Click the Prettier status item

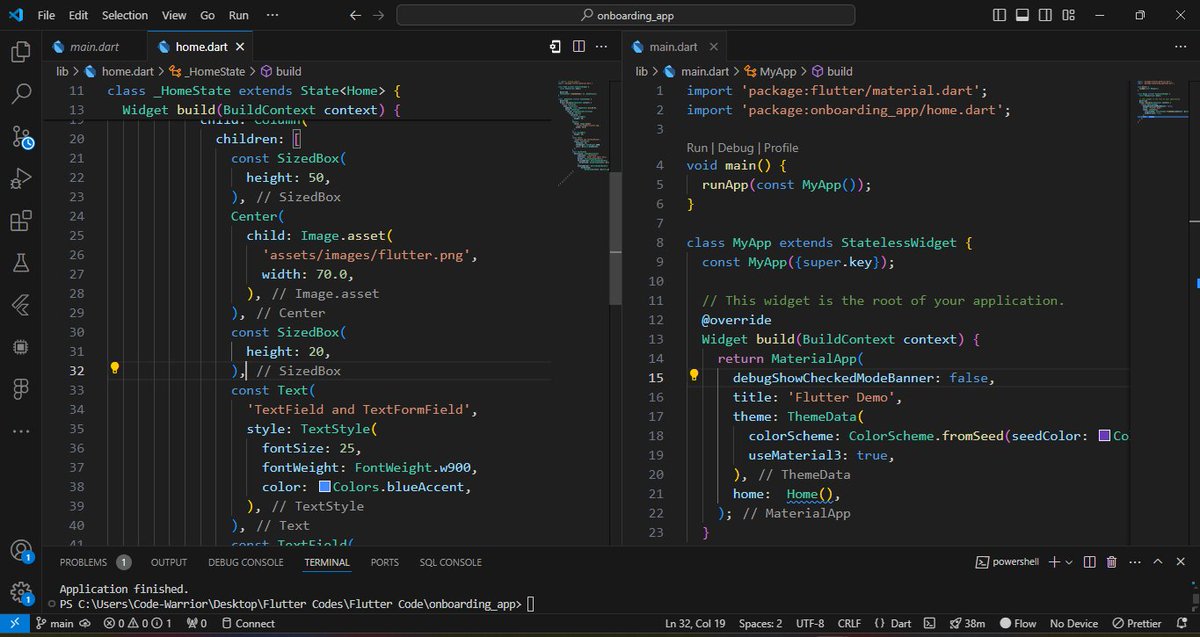1136,624
